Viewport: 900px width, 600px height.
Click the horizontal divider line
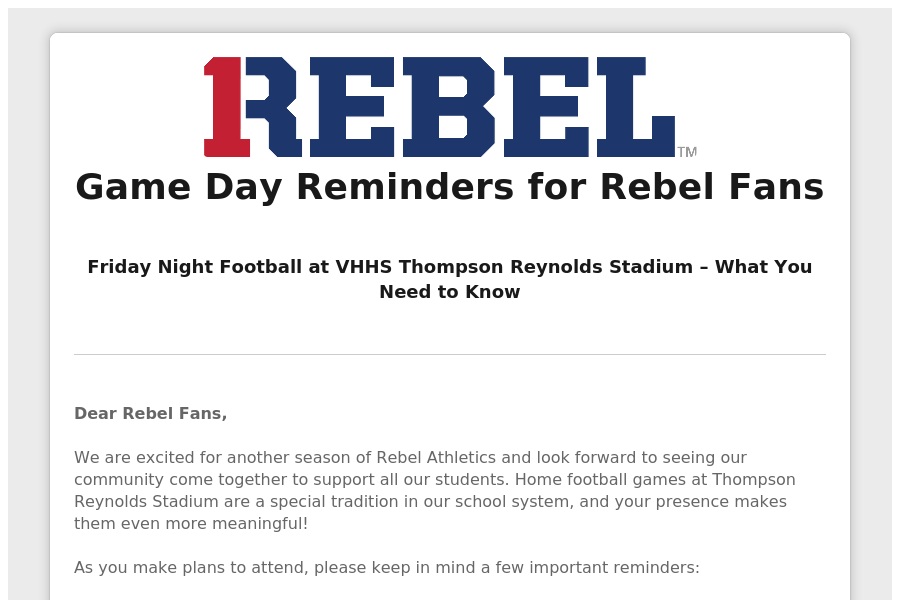tap(450, 354)
